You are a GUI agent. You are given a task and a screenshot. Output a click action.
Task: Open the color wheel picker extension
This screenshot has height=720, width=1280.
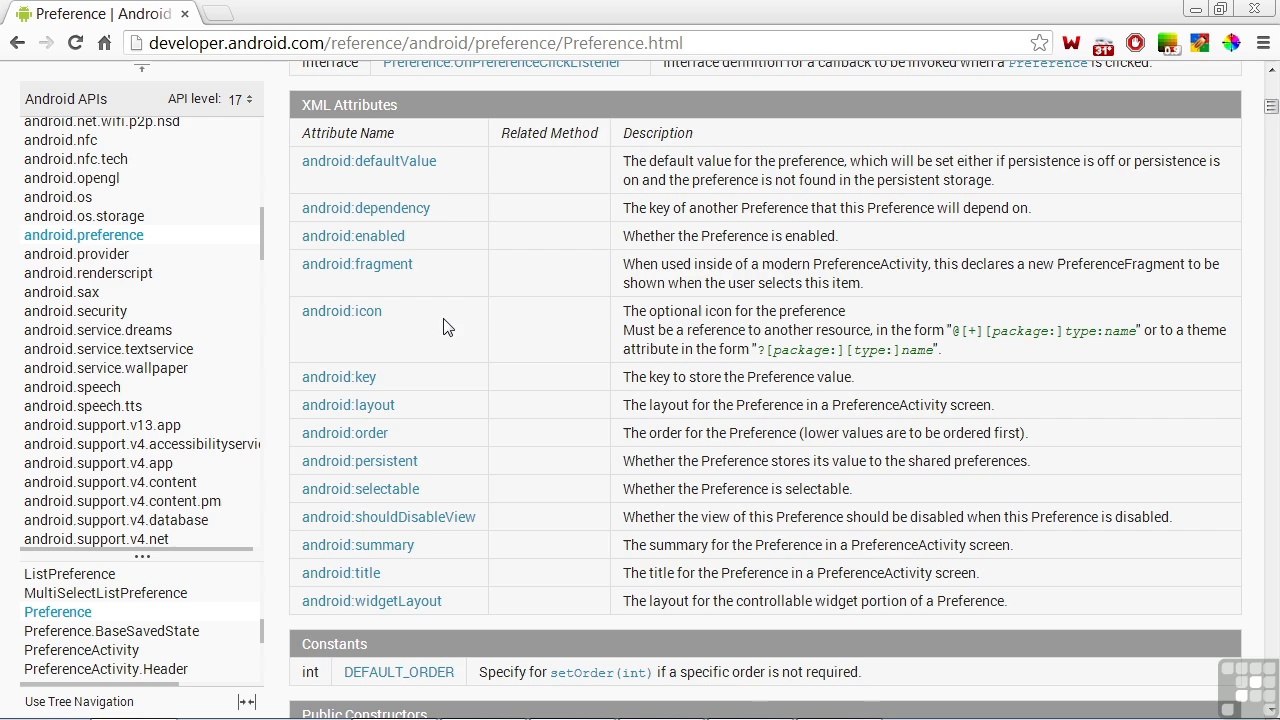pyautogui.click(x=1231, y=43)
